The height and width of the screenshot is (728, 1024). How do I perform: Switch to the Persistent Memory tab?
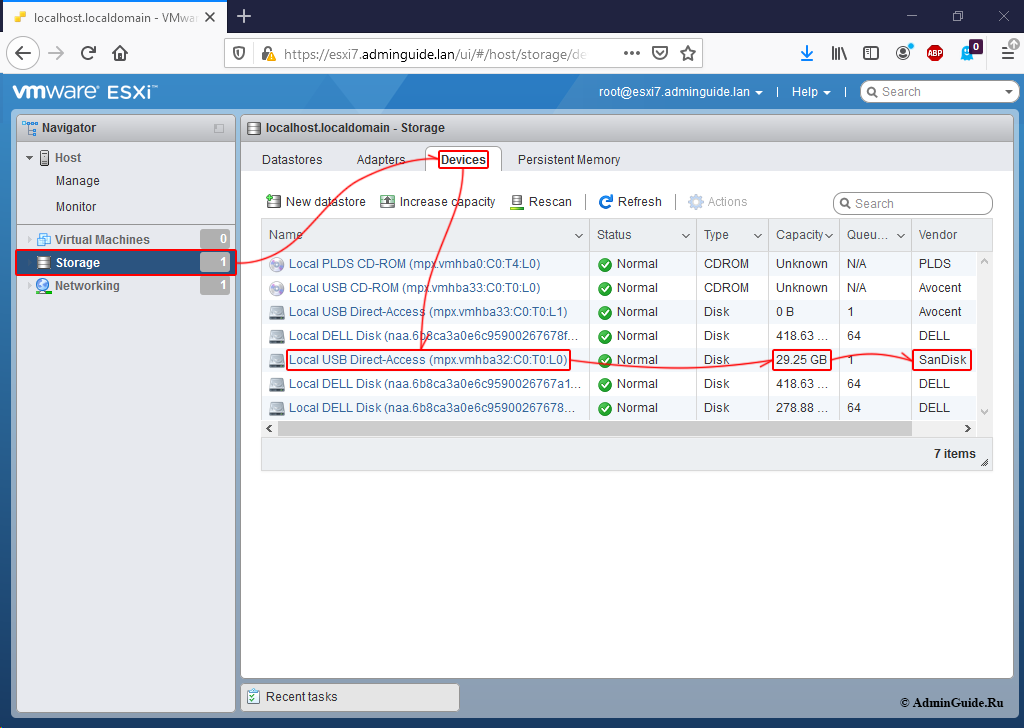point(568,159)
